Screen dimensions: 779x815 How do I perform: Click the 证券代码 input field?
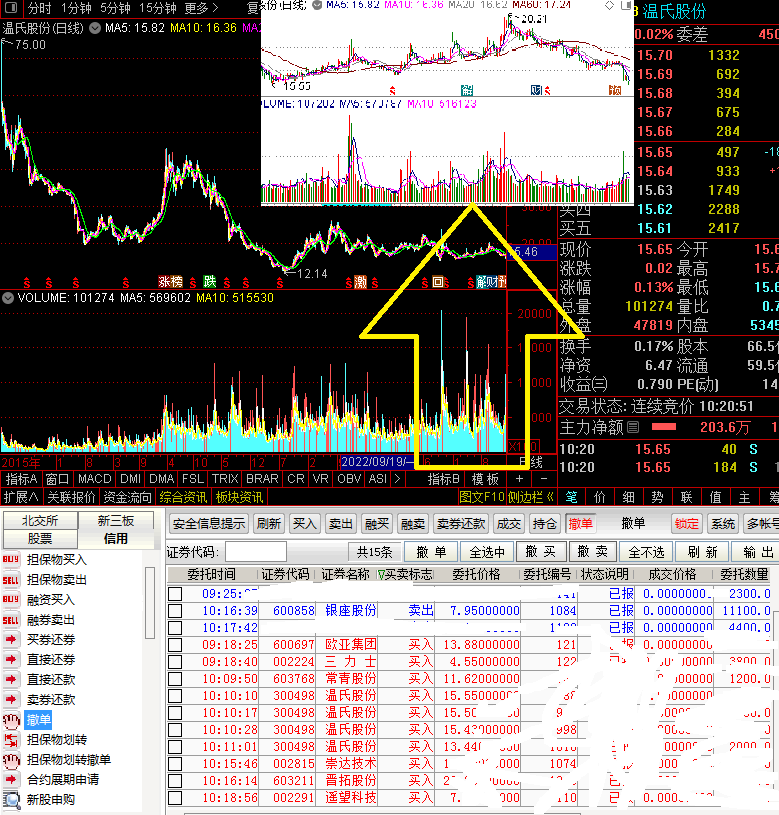[x=256, y=551]
